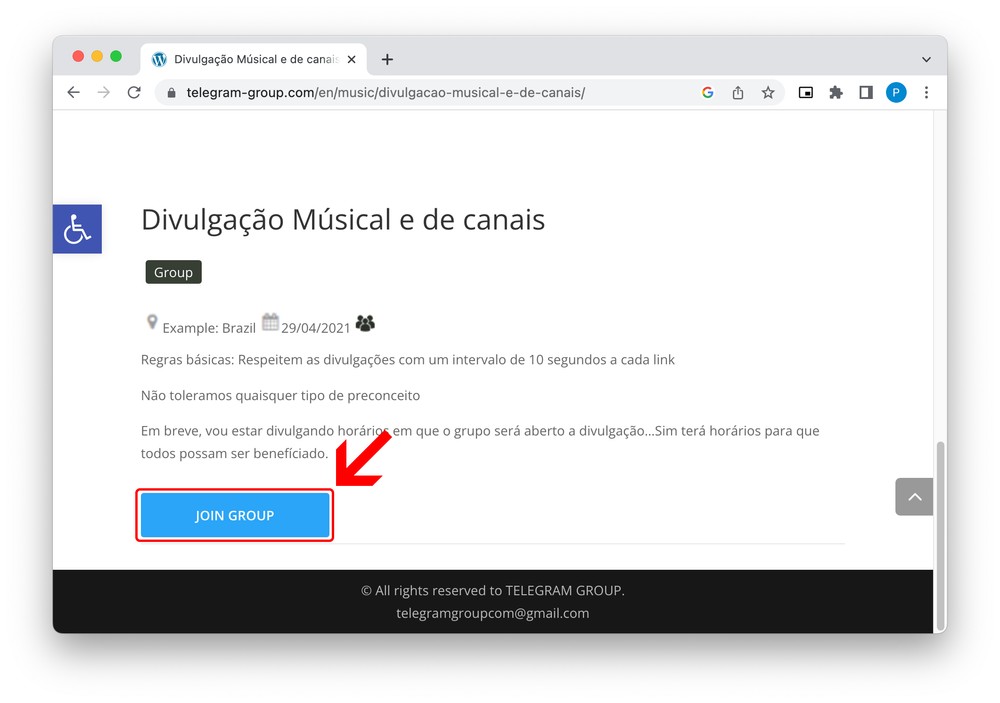Open the accessibility wheelchair widget
Screen dimensions: 1000x703
click(77, 229)
